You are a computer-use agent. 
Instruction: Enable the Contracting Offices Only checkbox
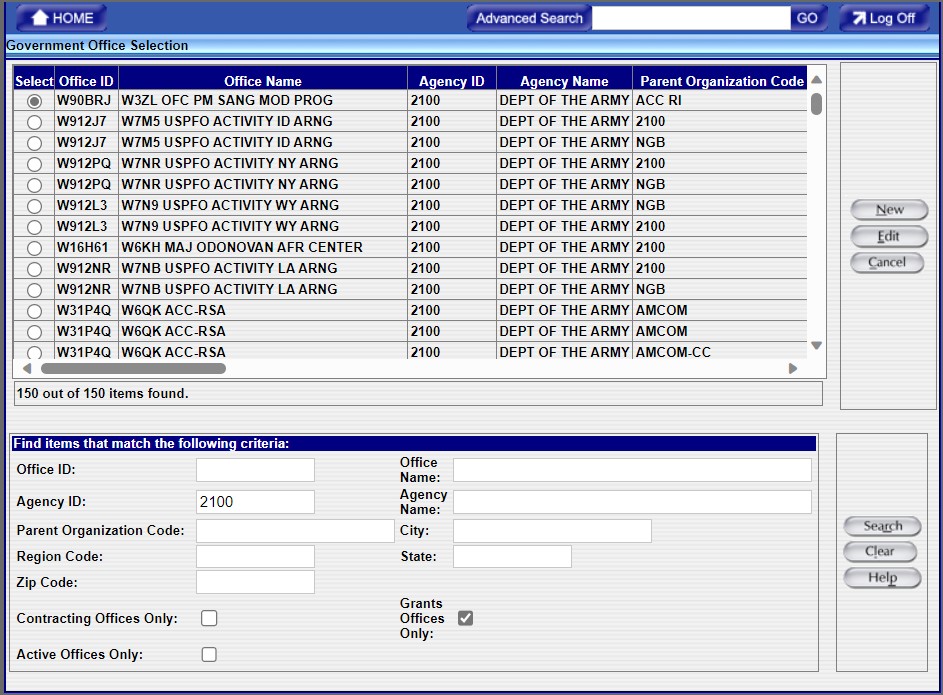tap(209, 618)
